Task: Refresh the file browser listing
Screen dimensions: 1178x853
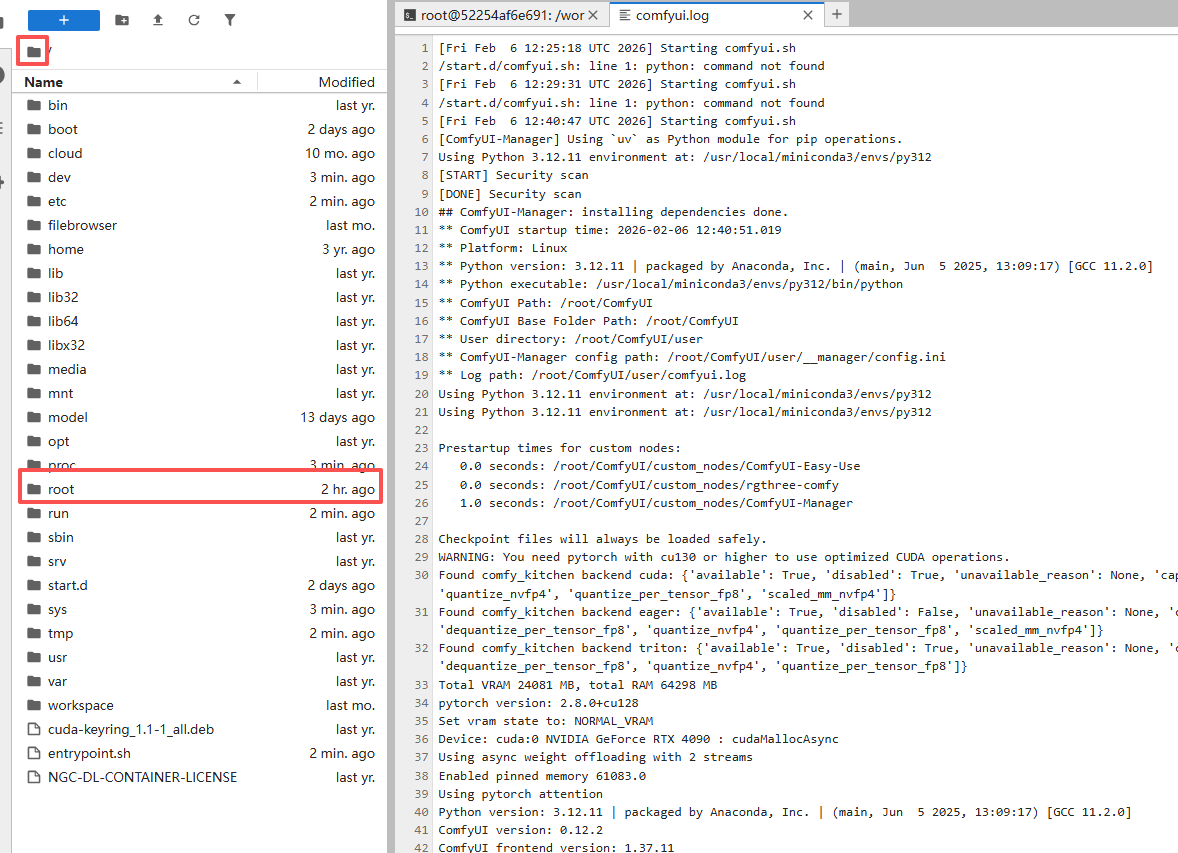Action: tap(194, 20)
